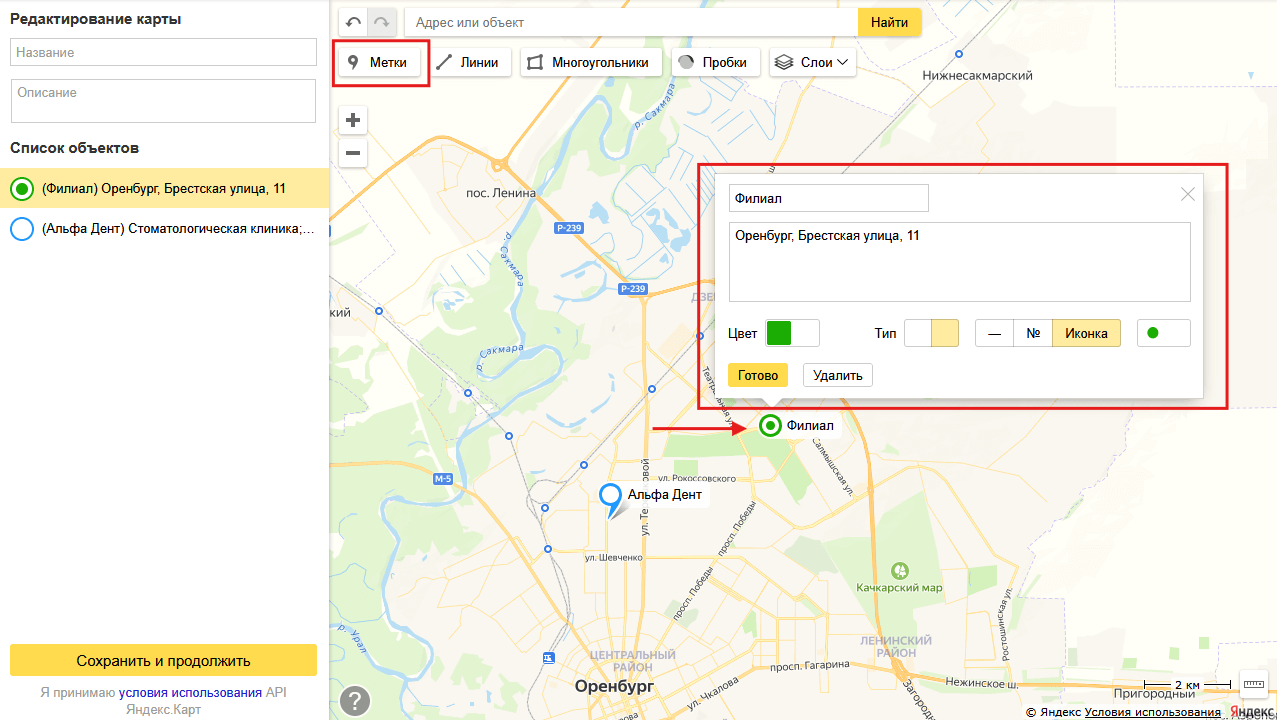Screen dimensions: 1277x720
Task: Click the rail stop marker above Нижнесакмарский
Action: click(x=960, y=54)
